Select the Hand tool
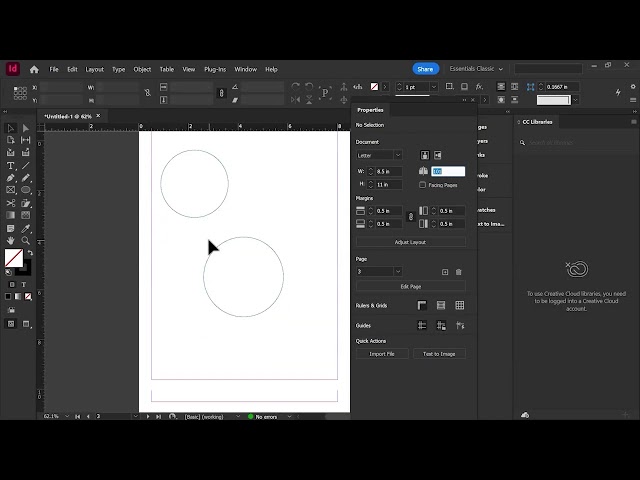Screen dimensions: 640x480 [11, 240]
